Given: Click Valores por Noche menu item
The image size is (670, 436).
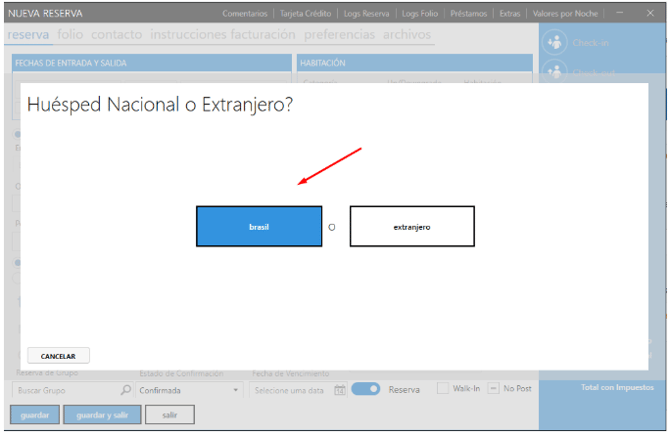Looking at the screenshot, I should point(566,14).
